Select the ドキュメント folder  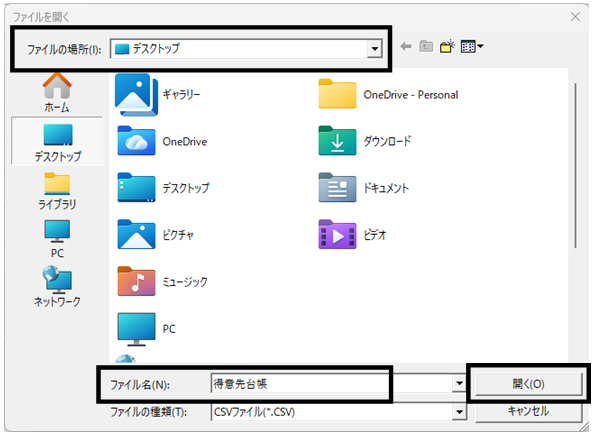pyautogui.click(x=364, y=188)
